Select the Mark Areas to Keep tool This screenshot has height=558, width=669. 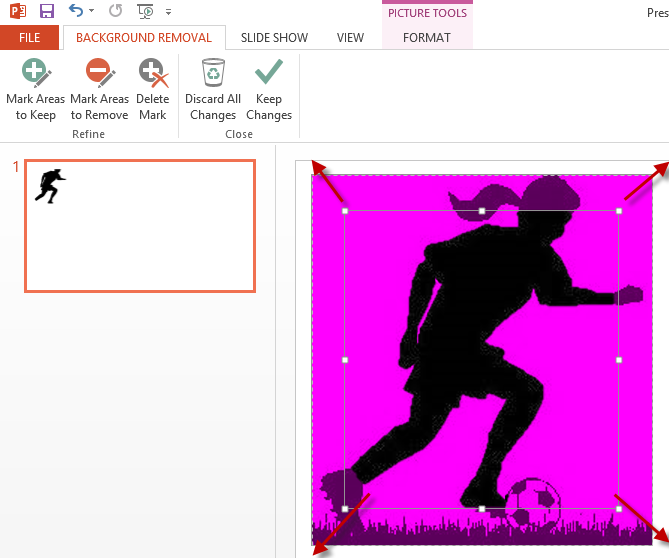click(35, 89)
